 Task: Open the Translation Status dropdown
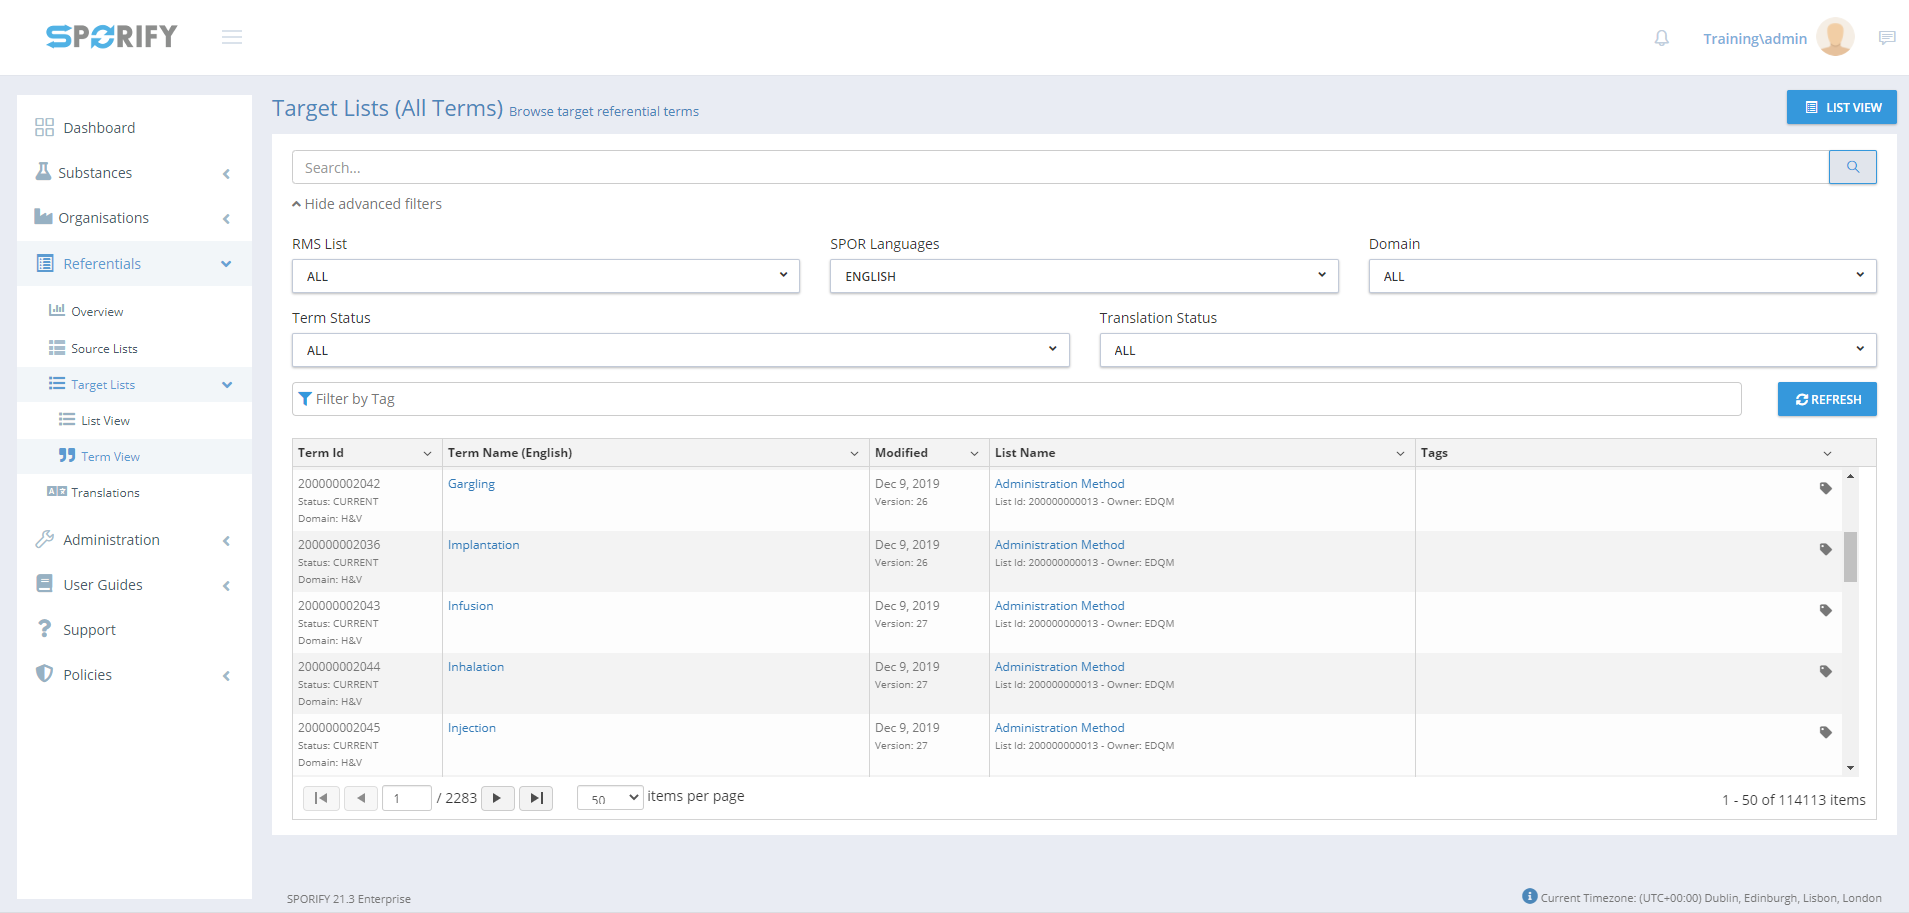[x=1487, y=350]
